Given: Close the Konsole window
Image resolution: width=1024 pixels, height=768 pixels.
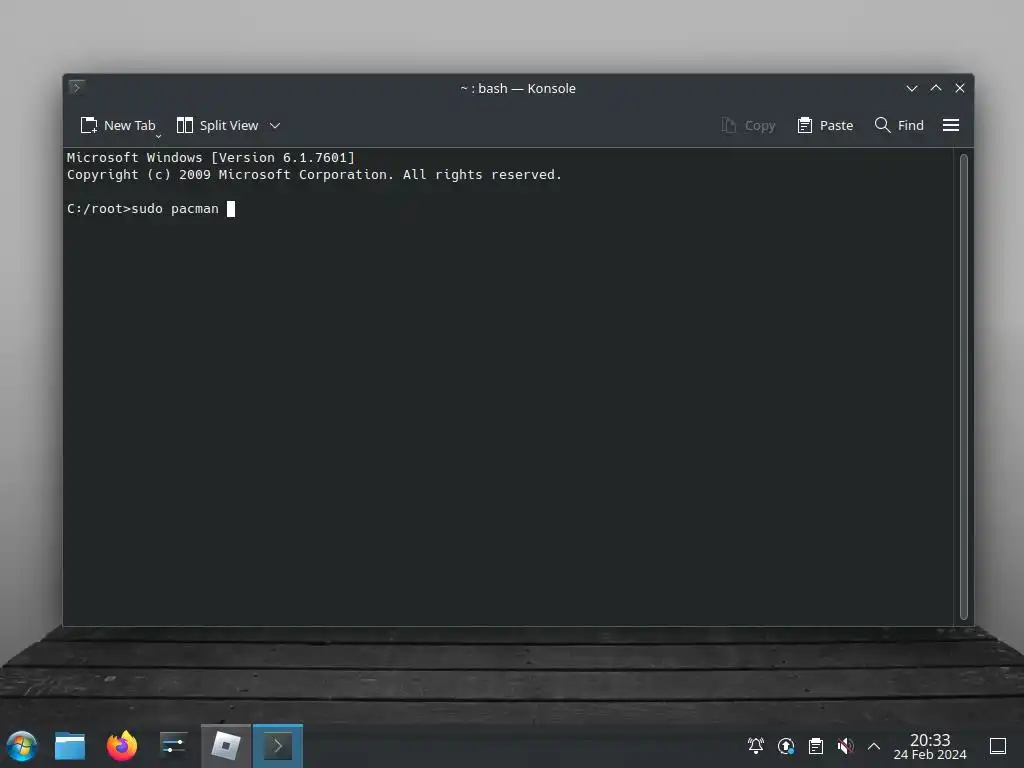Looking at the screenshot, I should pos(960,88).
